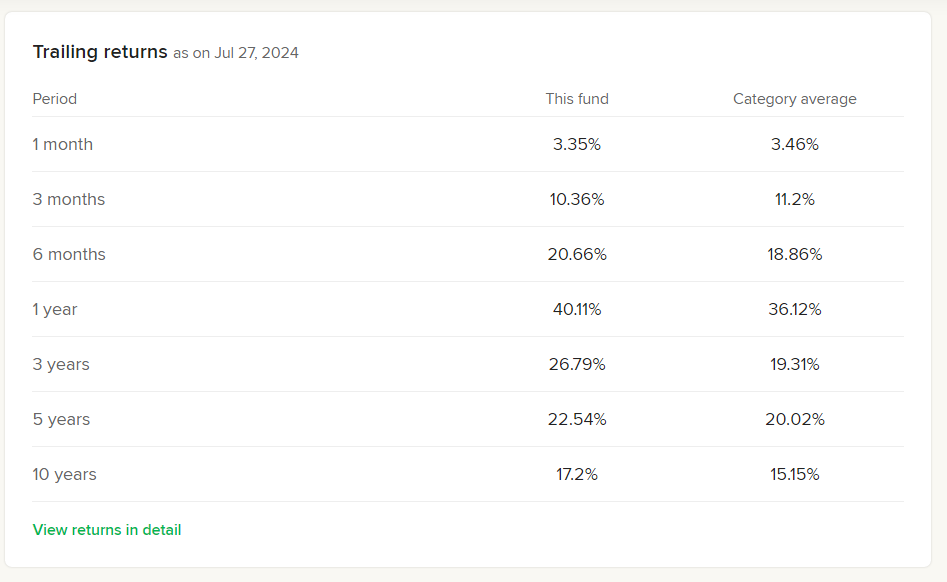Click the Category average column header
Image resolution: width=947 pixels, height=582 pixels.
point(794,99)
